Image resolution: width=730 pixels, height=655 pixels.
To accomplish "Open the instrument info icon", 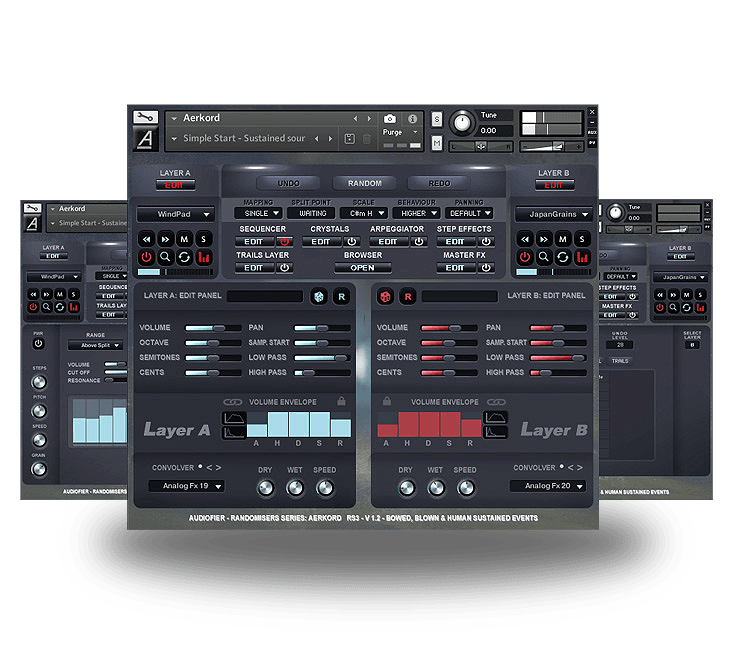I will [x=412, y=119].
